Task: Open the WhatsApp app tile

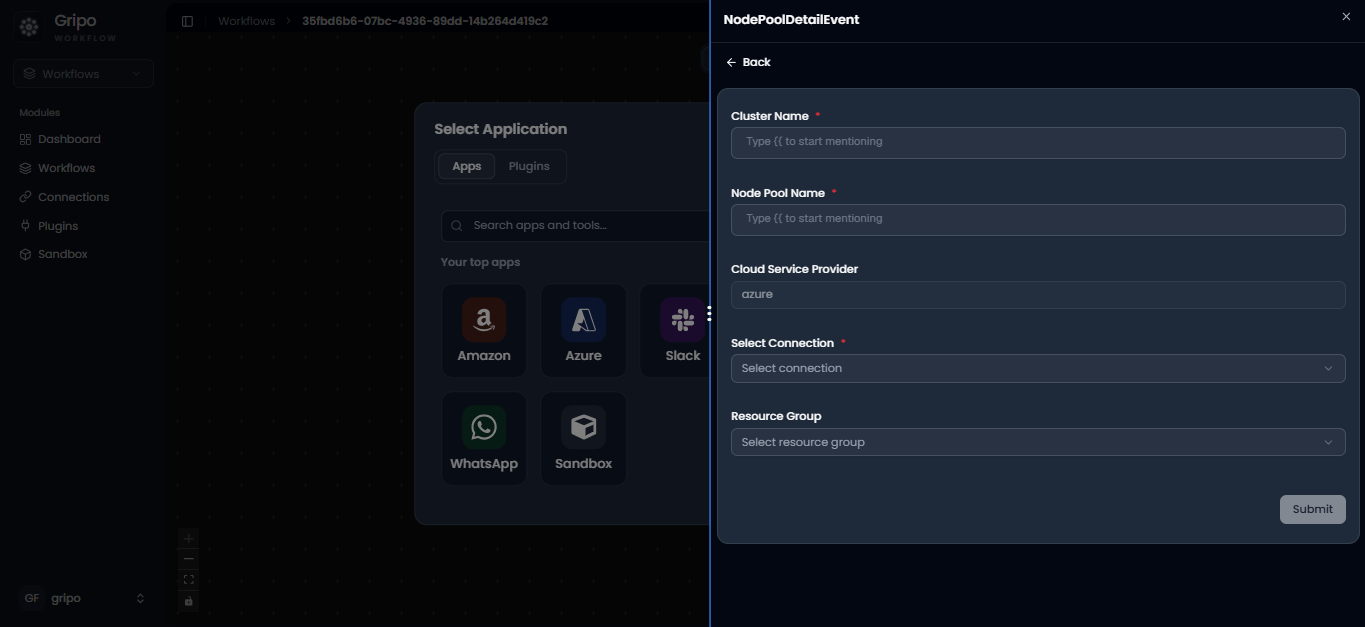Action: click(484, 438)
